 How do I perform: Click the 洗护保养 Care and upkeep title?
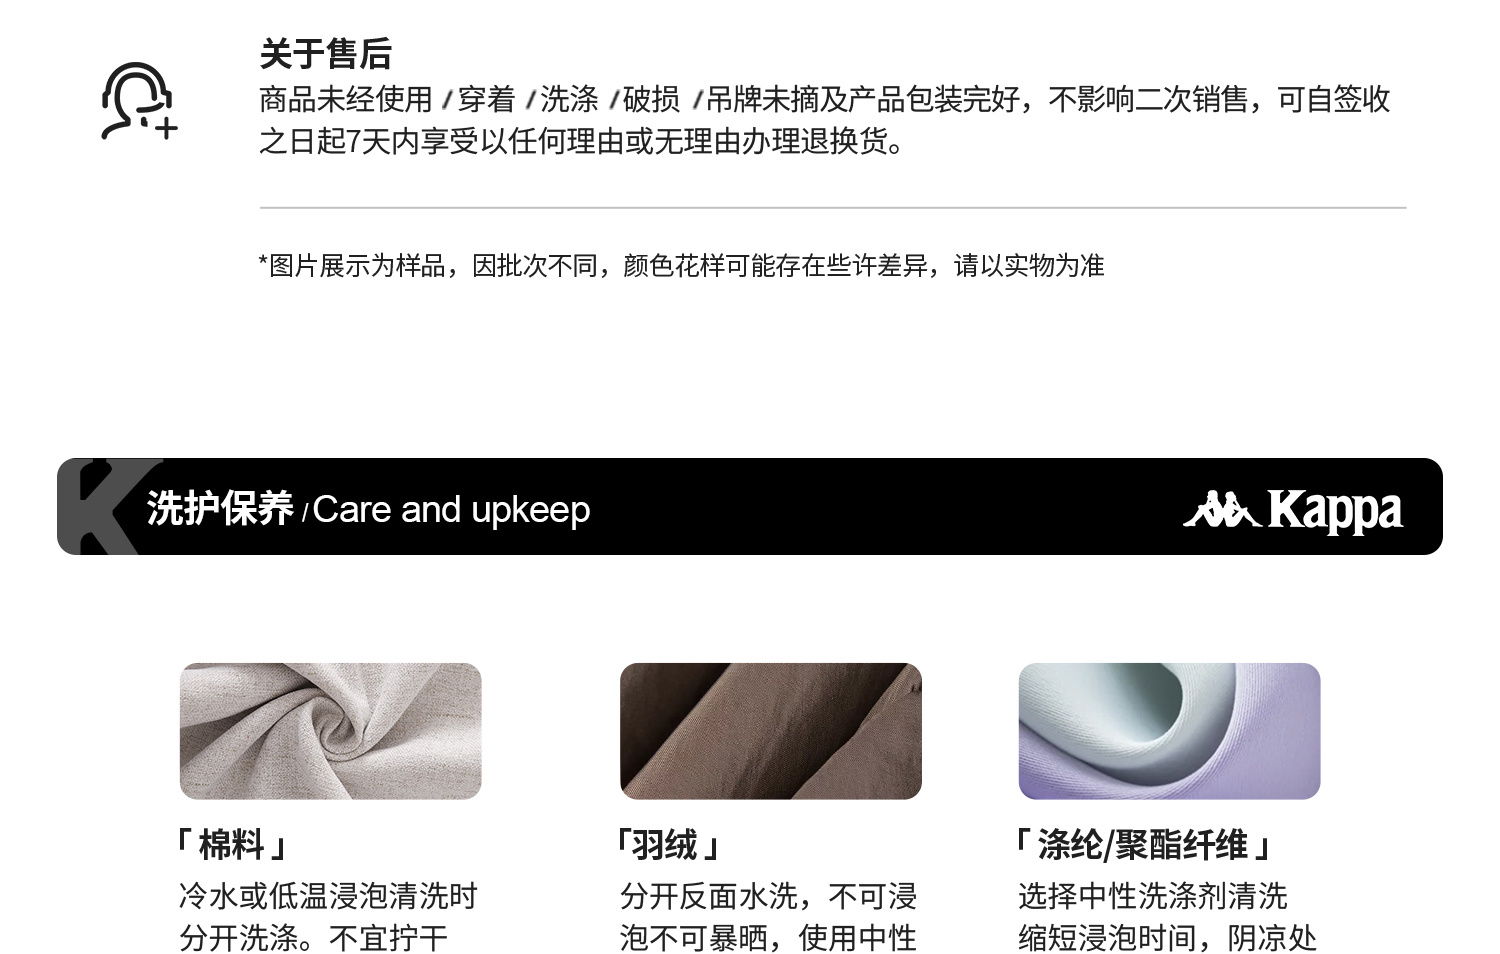[368, 509]
